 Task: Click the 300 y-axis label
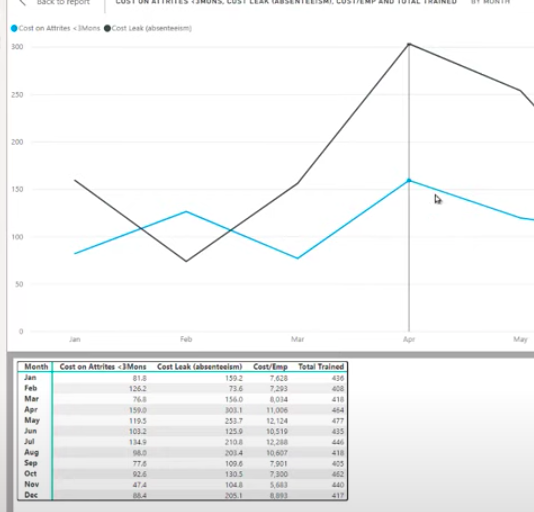click(x=17, y=47)
